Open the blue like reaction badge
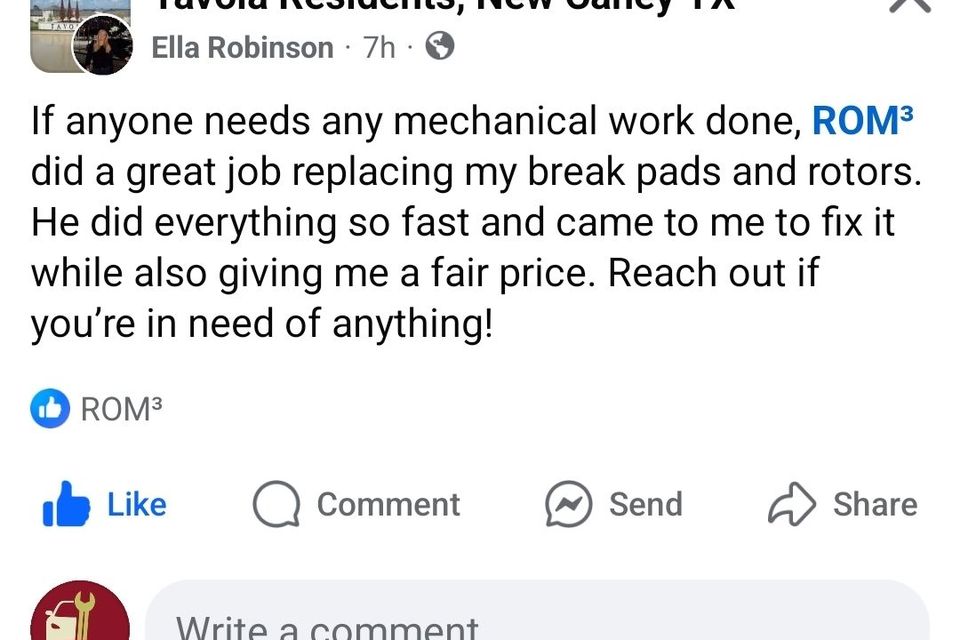The image size is (960, 640). [x=50, y=410]
